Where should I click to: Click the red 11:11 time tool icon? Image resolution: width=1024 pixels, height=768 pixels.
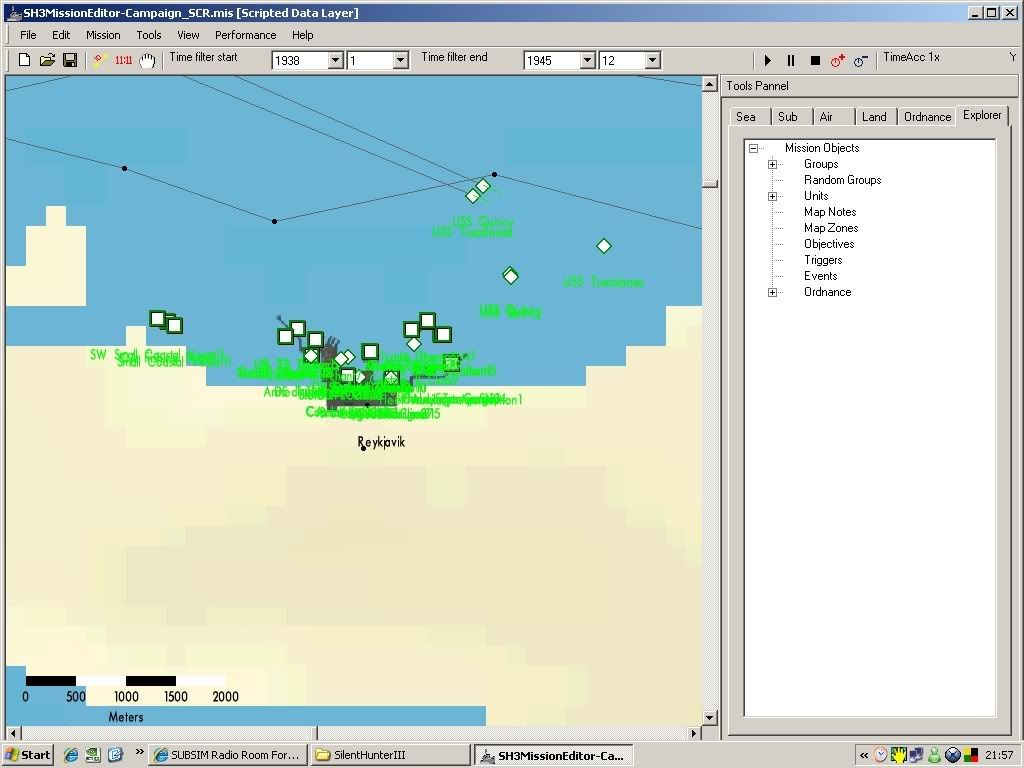coord(123,60)
